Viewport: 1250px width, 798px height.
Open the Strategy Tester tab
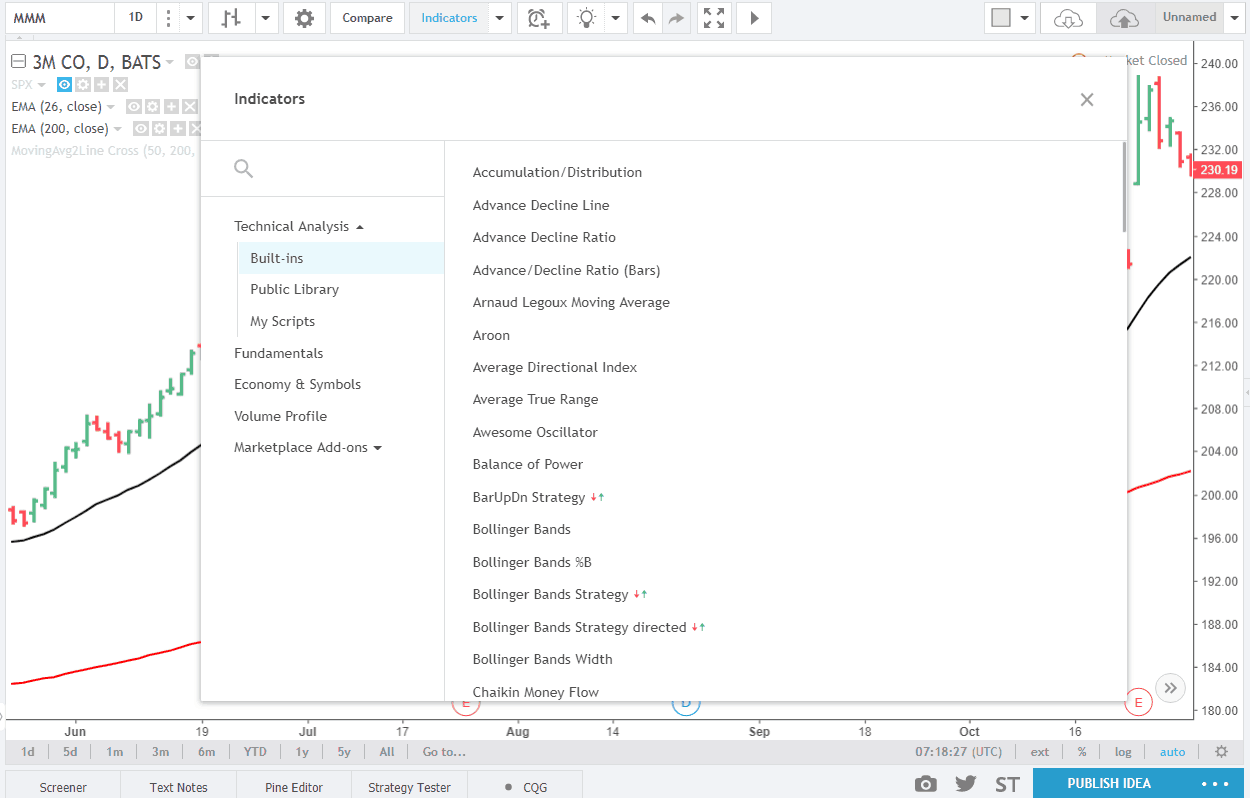pos(409,787)
